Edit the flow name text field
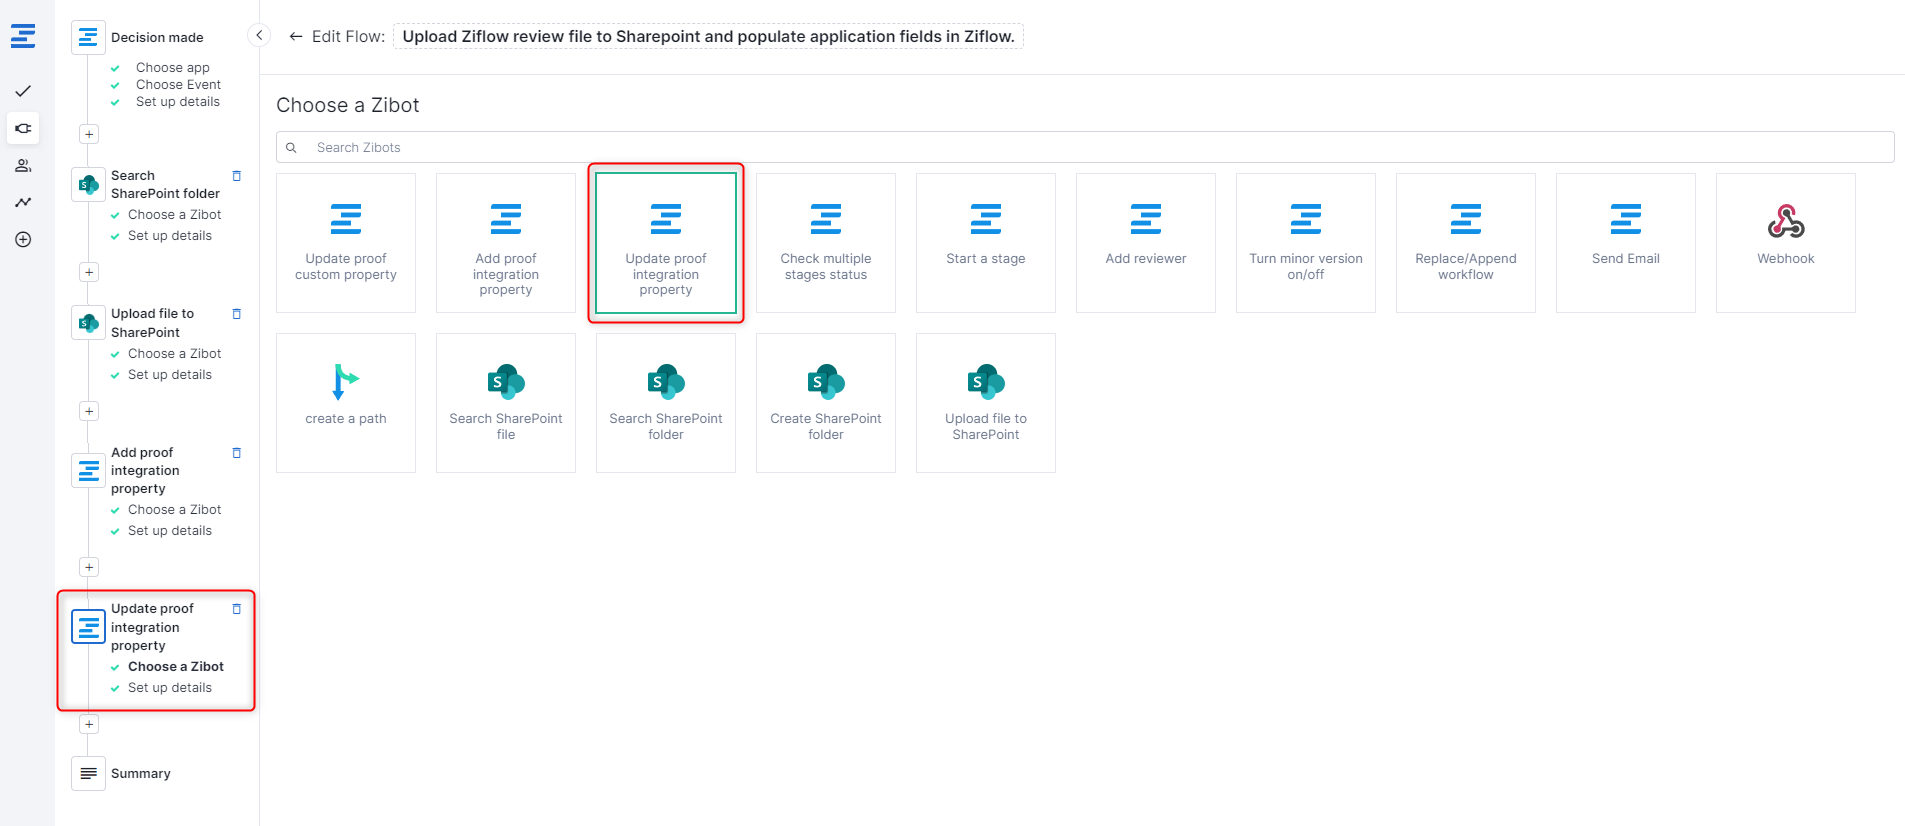Screen dimensions: 1905x826 click(x=708, y=37)
